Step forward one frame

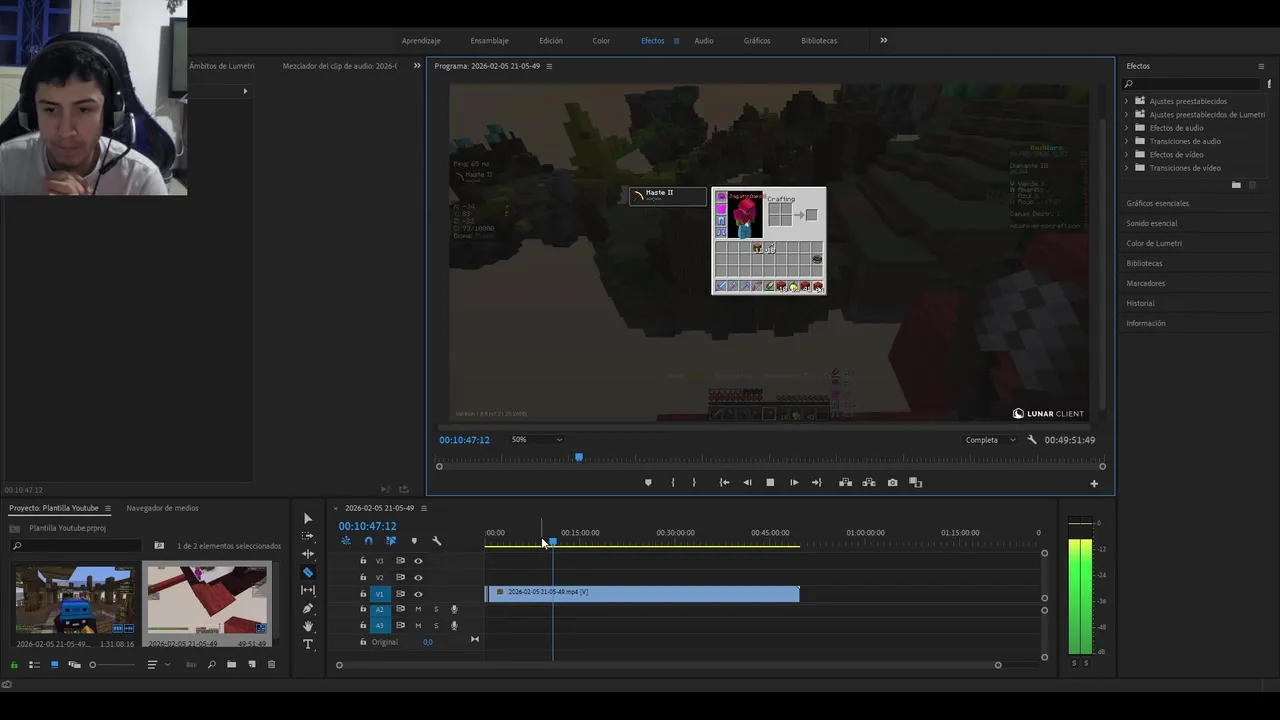point(794,483)
